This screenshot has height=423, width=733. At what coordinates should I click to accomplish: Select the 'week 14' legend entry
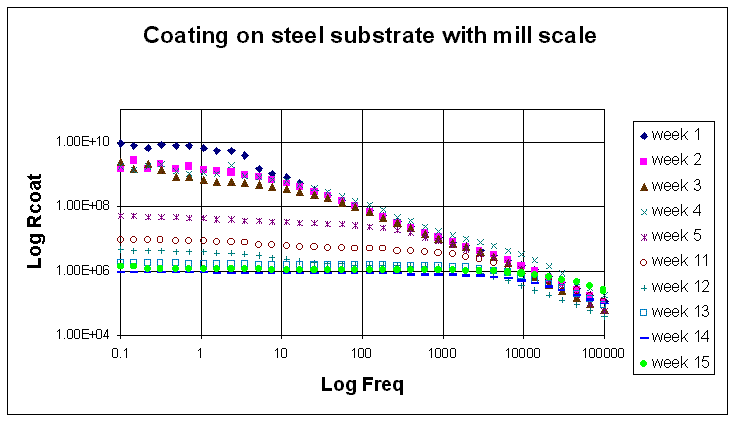point(674,337)
